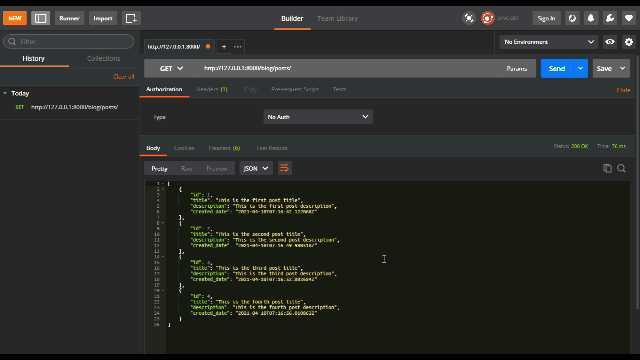Switch response view to Pretty
The width and height of the screenshot is (640, 360).
click(x=160, y=169)
